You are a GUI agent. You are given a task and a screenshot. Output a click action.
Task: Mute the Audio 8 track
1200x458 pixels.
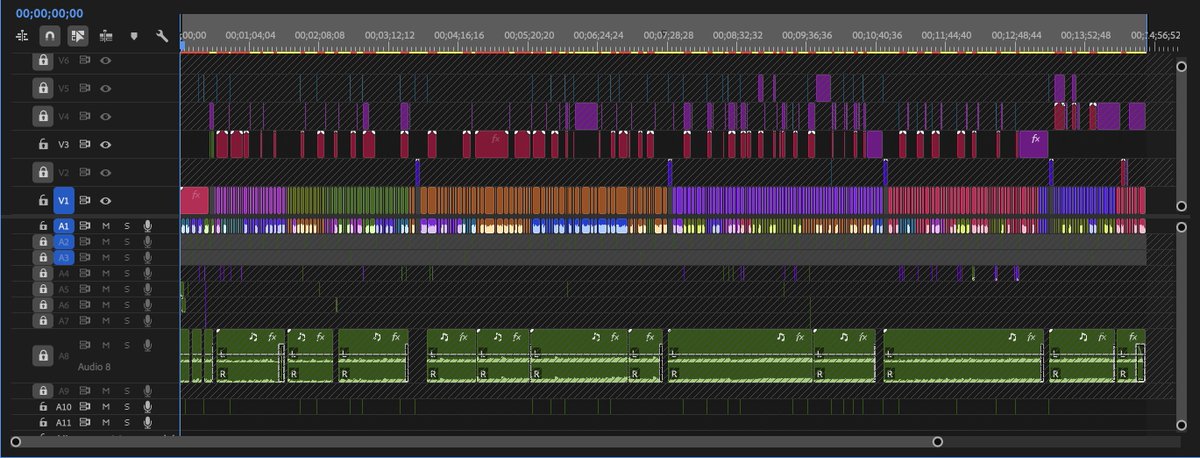coord(106,345)
